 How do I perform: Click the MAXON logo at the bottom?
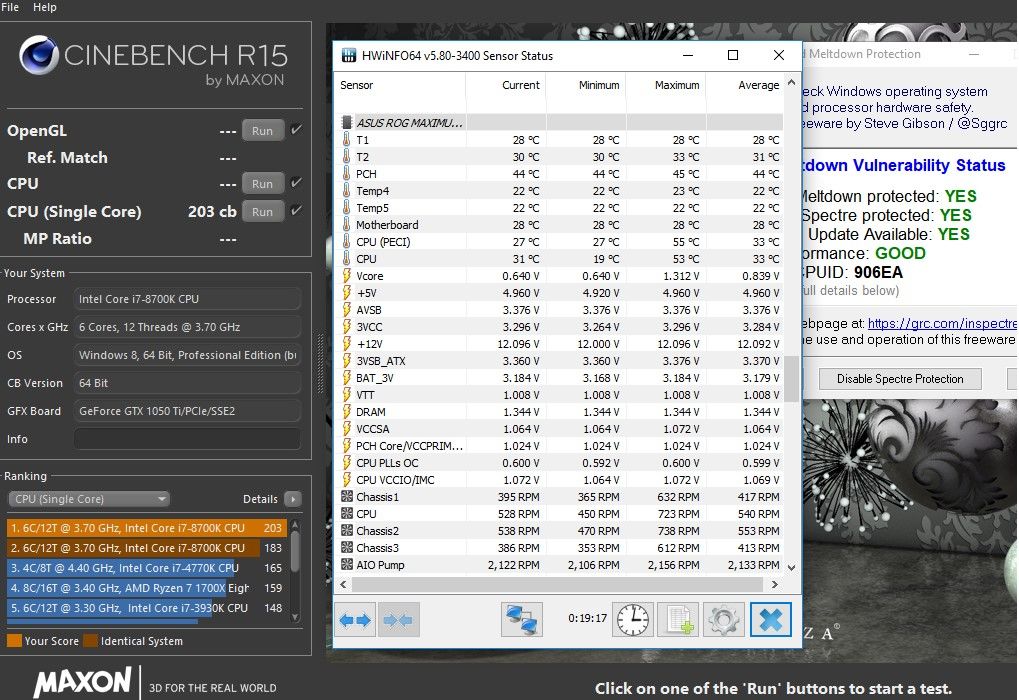pyautogui.click(x=83, y=682)
